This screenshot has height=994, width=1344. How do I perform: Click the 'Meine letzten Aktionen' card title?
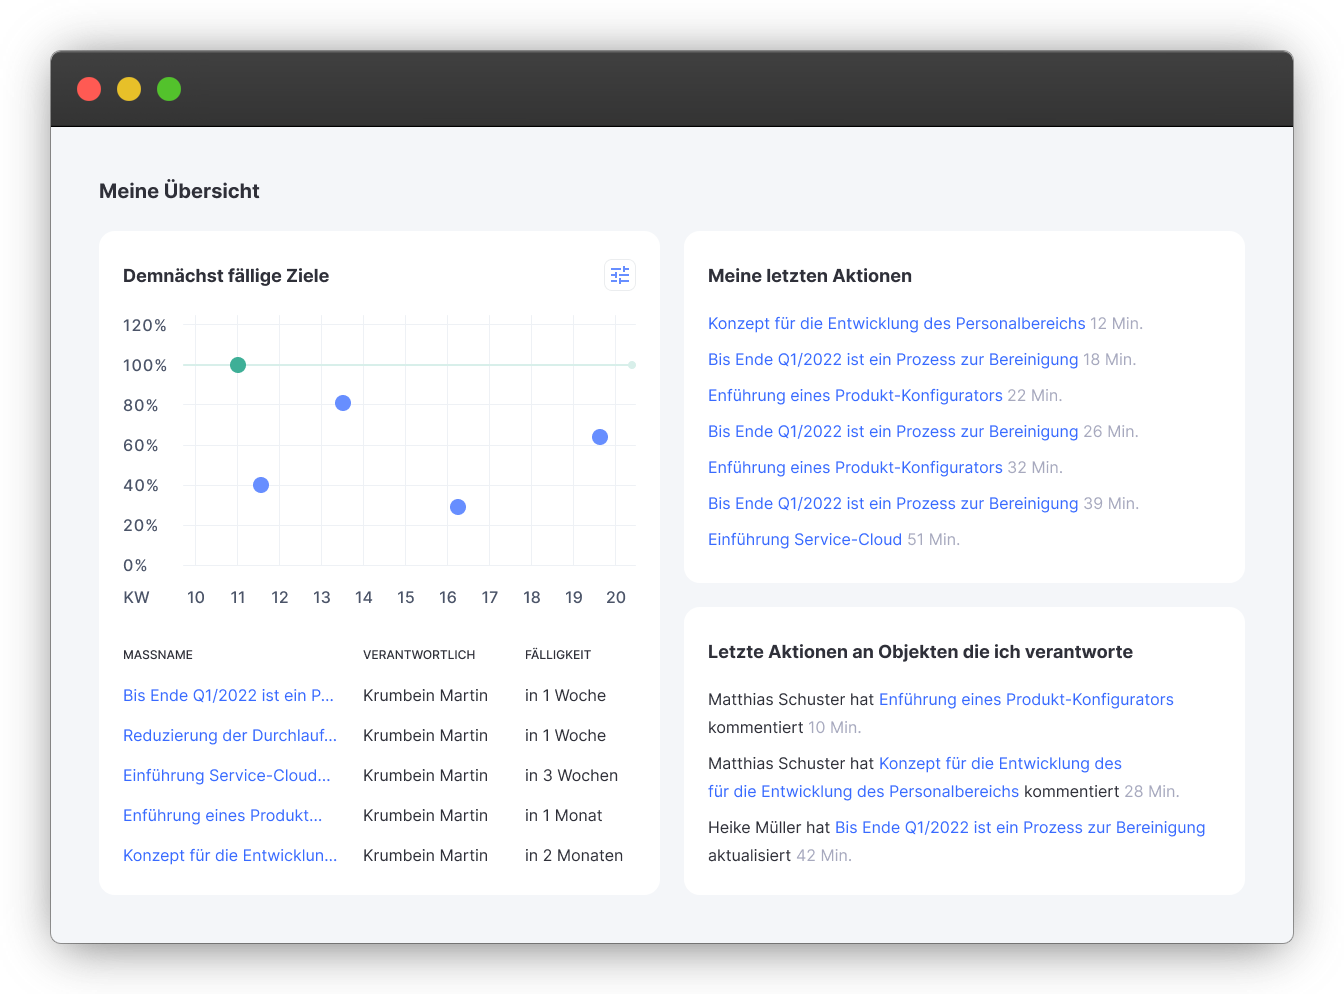tap(810, 276)
